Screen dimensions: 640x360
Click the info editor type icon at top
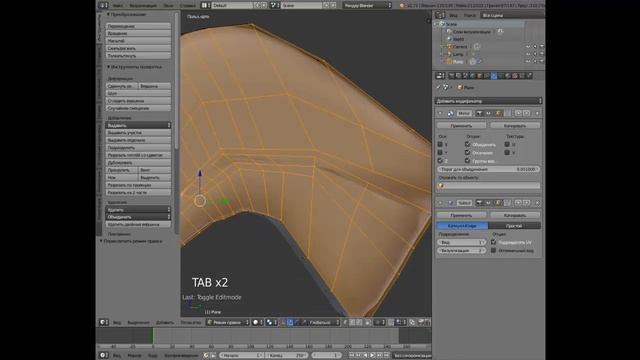pos(102,5)
